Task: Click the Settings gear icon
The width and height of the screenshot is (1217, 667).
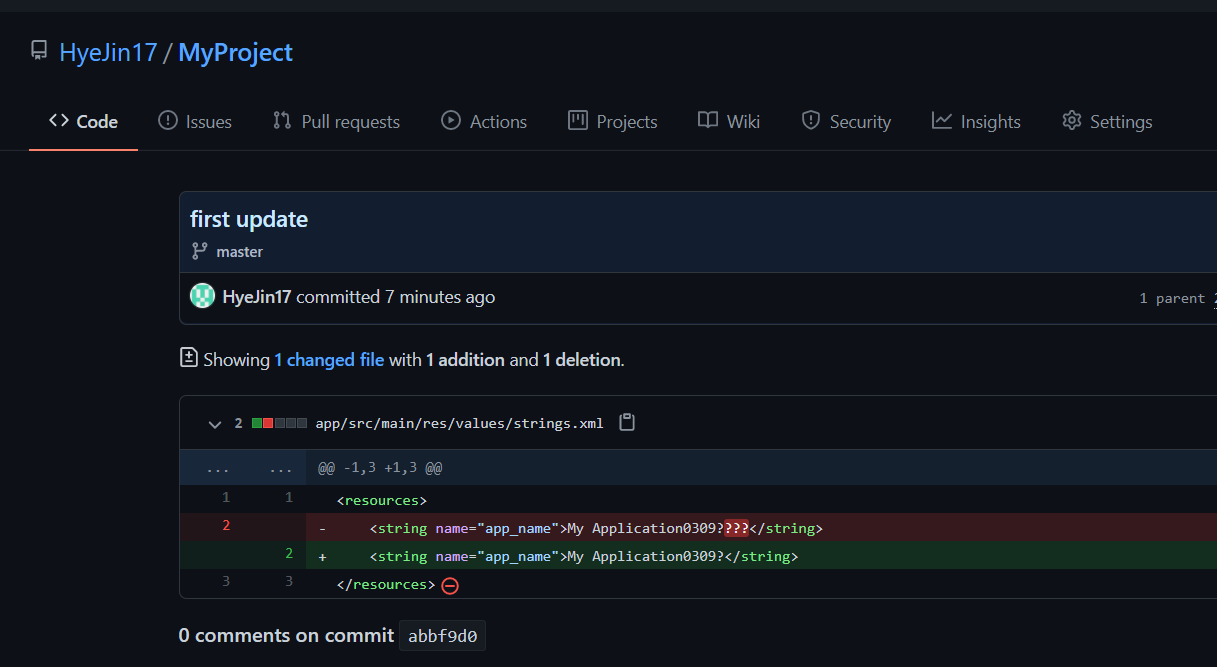Action: [x=1072, y=120]
